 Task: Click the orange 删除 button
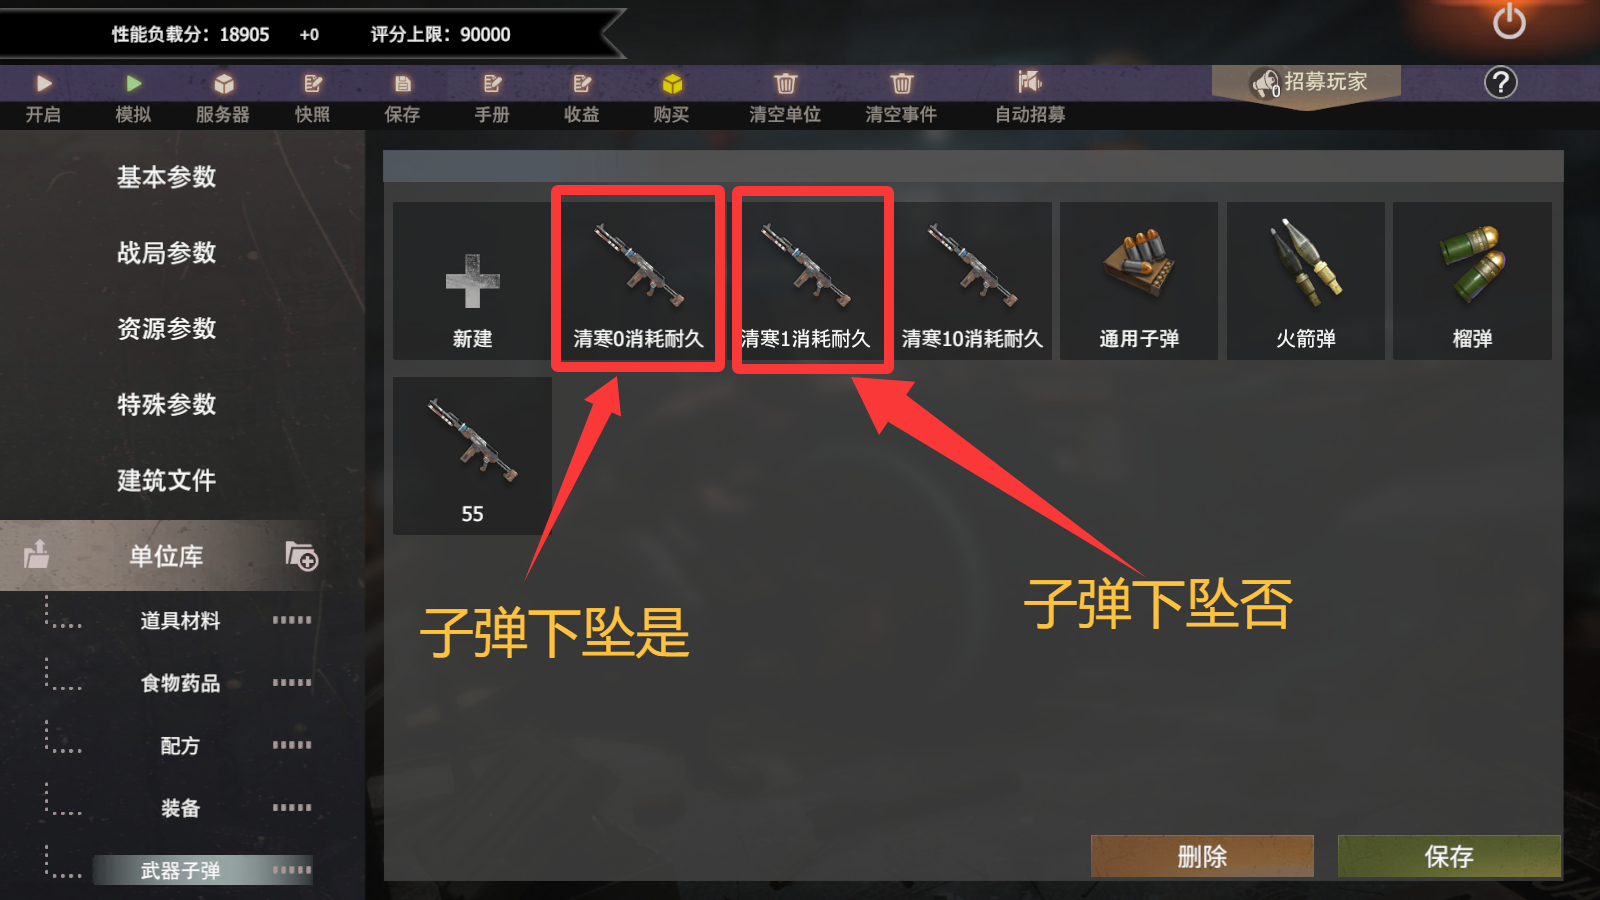point(1202,856)
